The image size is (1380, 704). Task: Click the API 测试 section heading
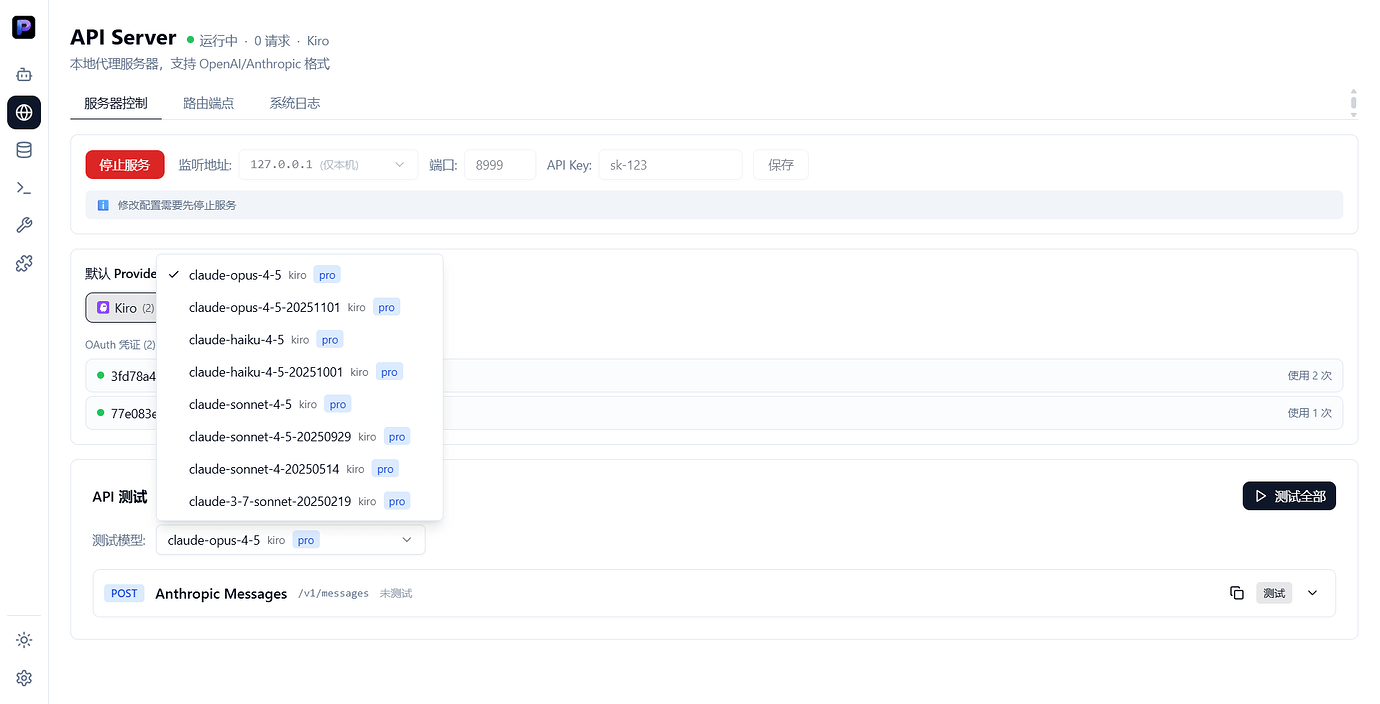(x=120, y=497)
